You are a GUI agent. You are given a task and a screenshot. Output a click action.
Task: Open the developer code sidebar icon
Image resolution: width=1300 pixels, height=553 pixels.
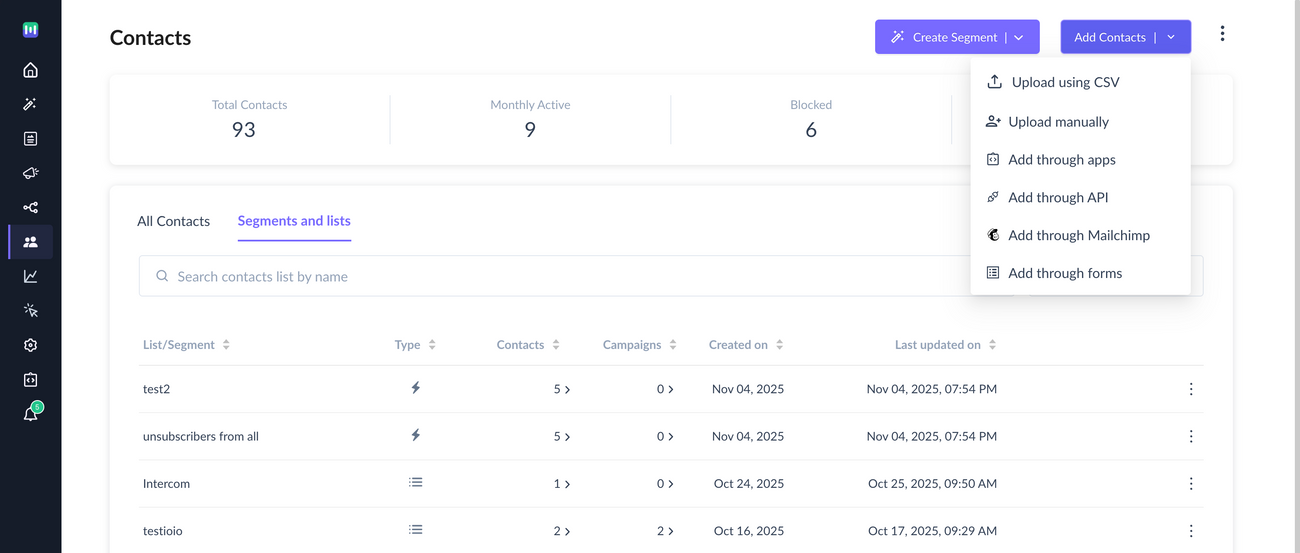(30, 380)
